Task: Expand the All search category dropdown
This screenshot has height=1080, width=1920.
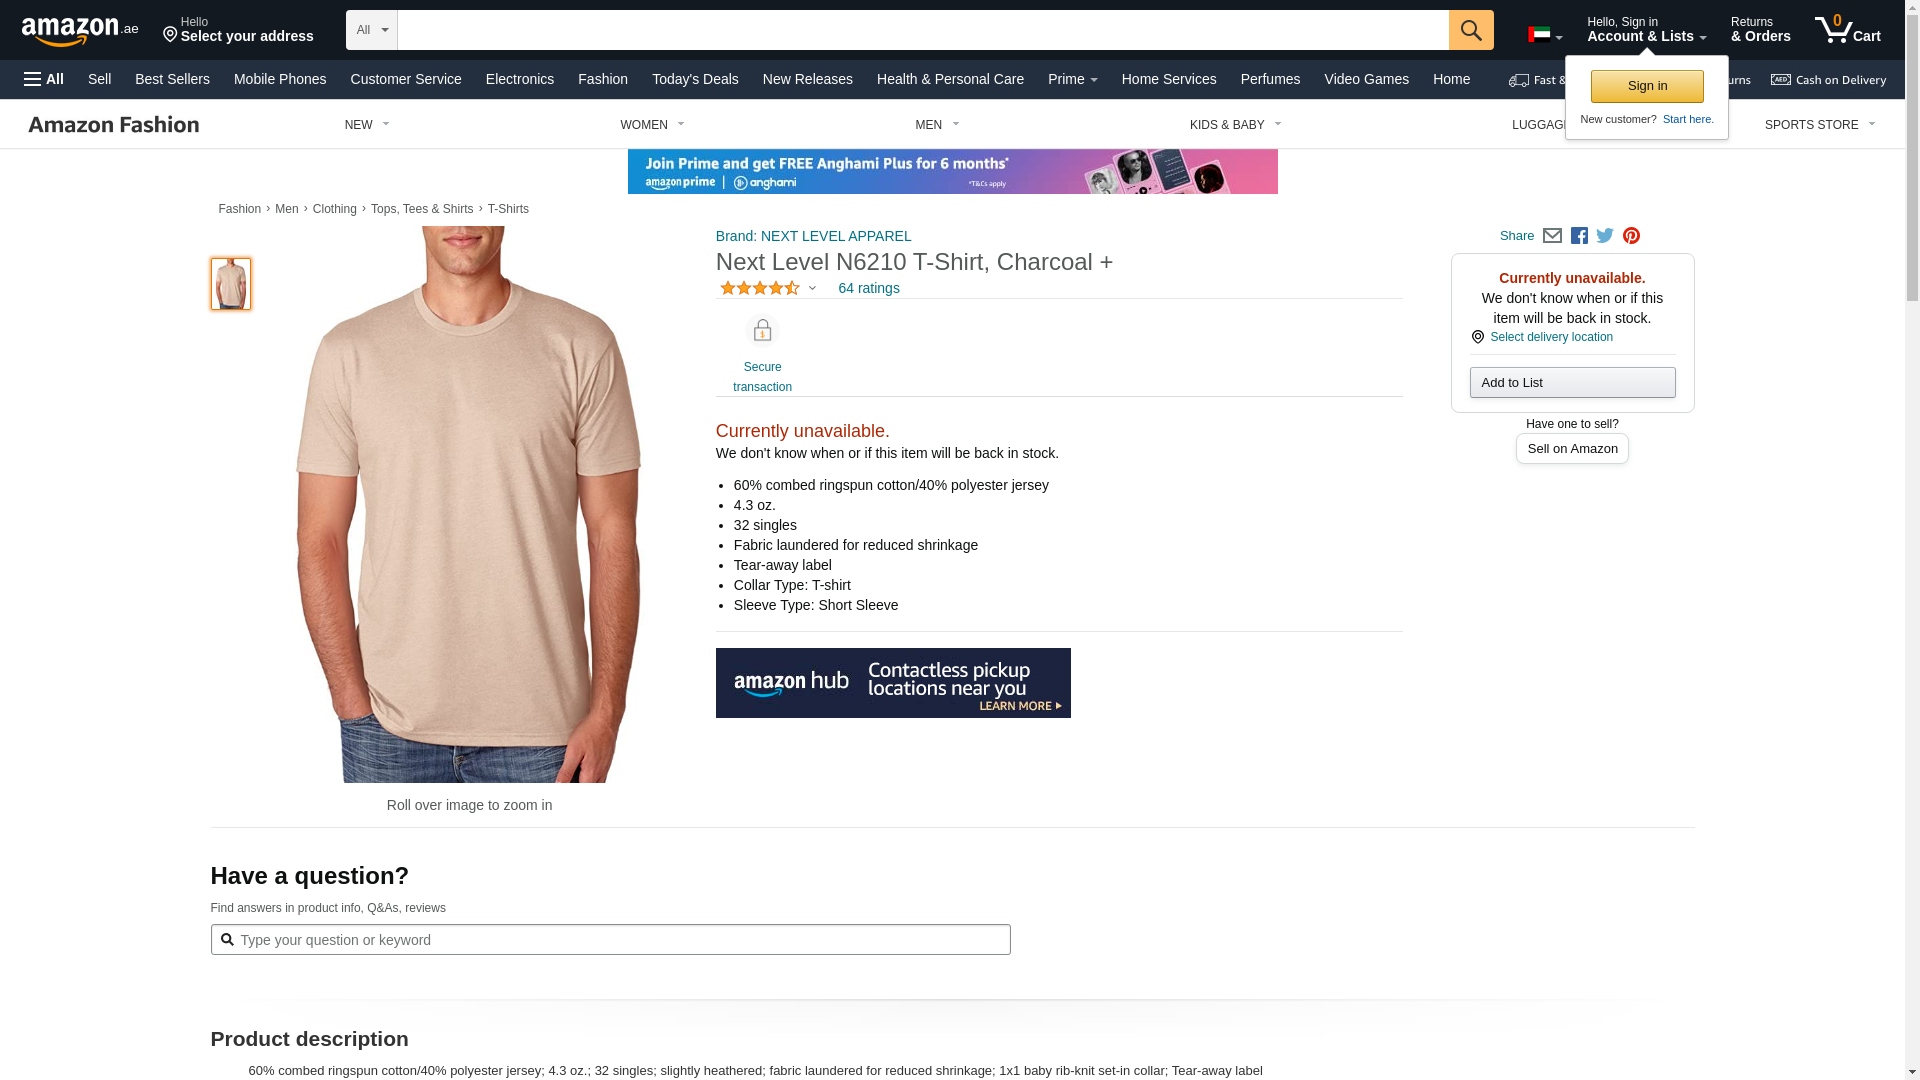Action: (x=372, y=30)
